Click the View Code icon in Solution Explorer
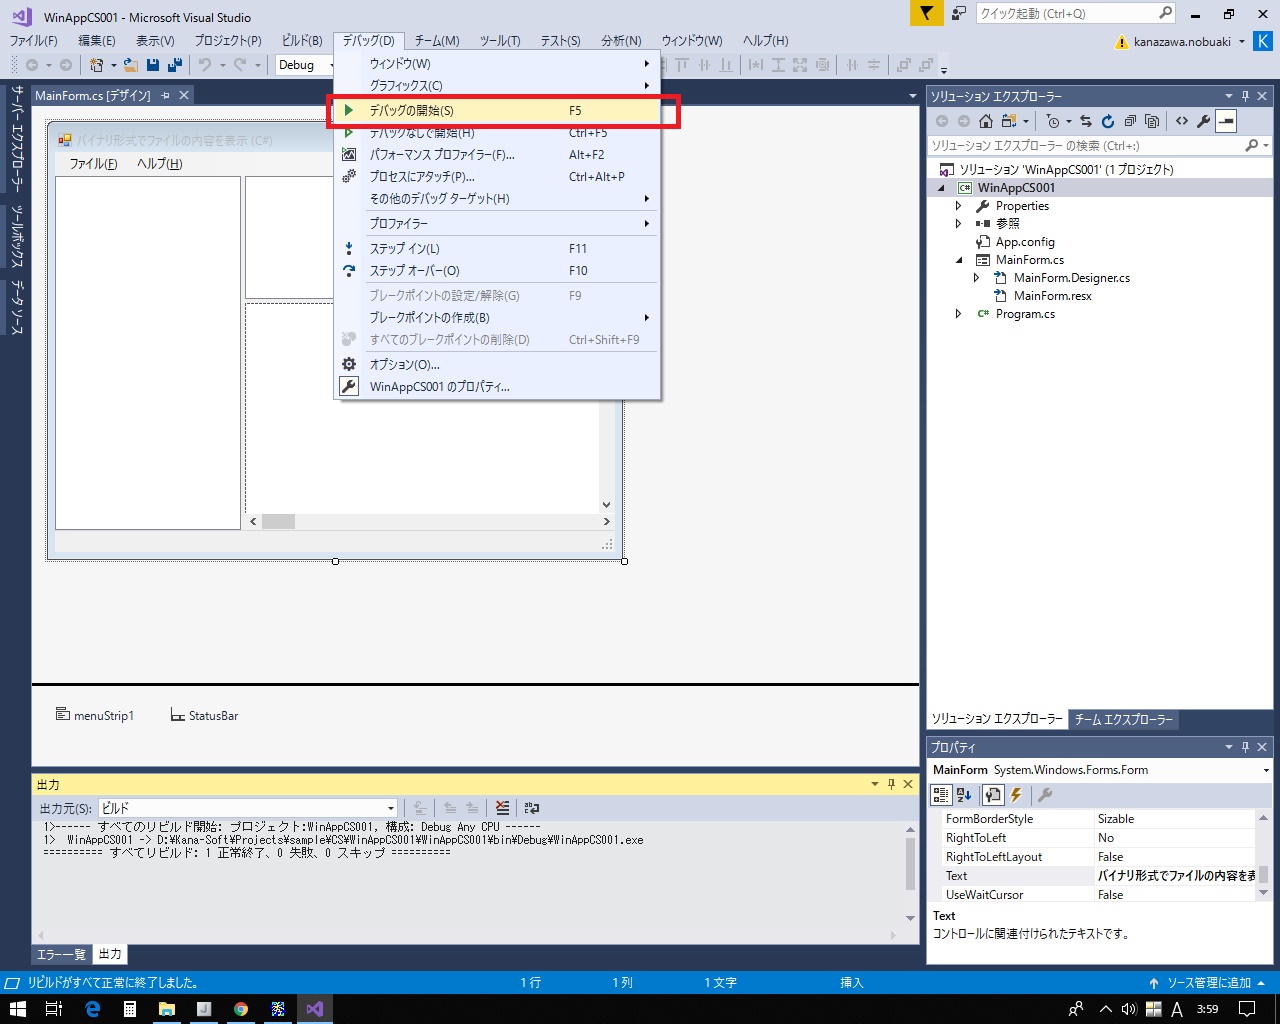The width and height of the screenshot is (1280, 1024). (x=1182, y=121)
